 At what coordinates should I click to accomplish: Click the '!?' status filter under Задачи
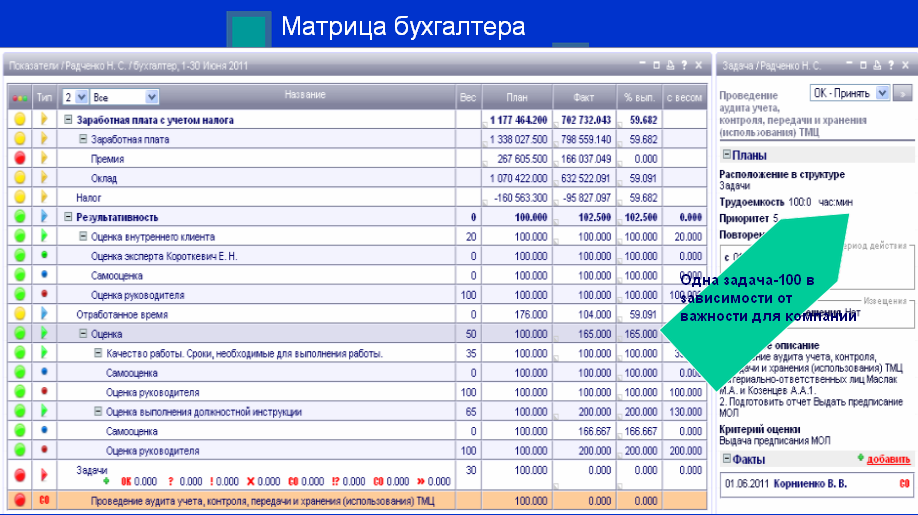(x=335, y=482)
